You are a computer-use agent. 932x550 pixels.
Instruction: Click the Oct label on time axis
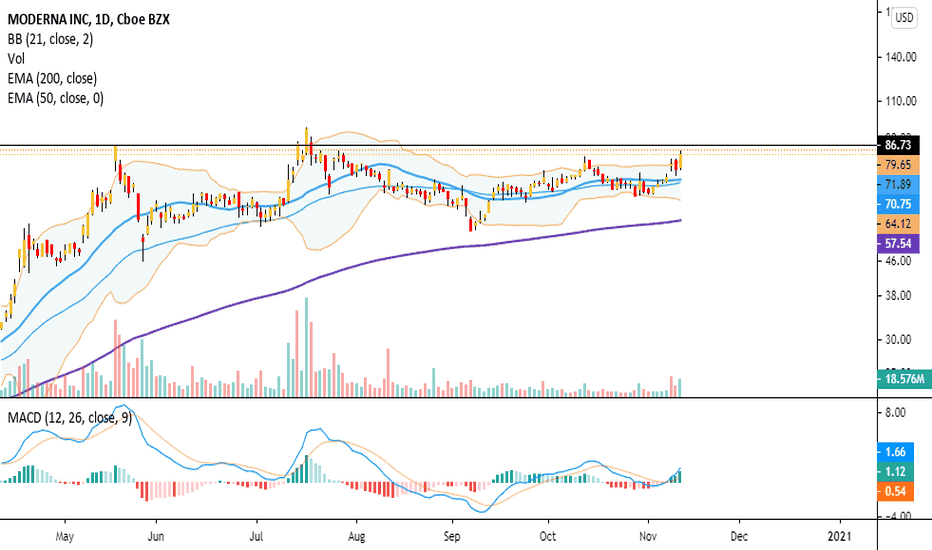coord(547,536)
